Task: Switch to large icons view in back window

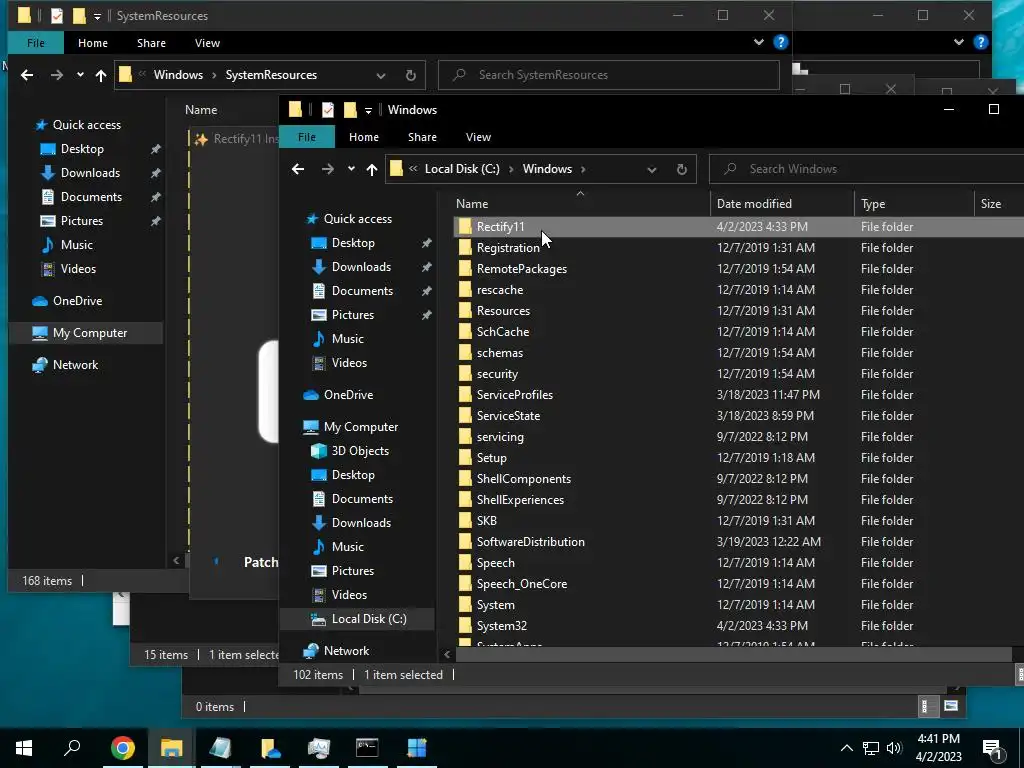Action: [x=951, y=706]
